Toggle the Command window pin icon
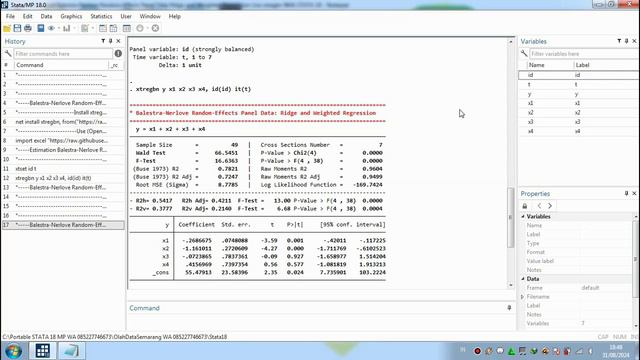The height and width of the screenshot is (360, 640). click(509, 308)
